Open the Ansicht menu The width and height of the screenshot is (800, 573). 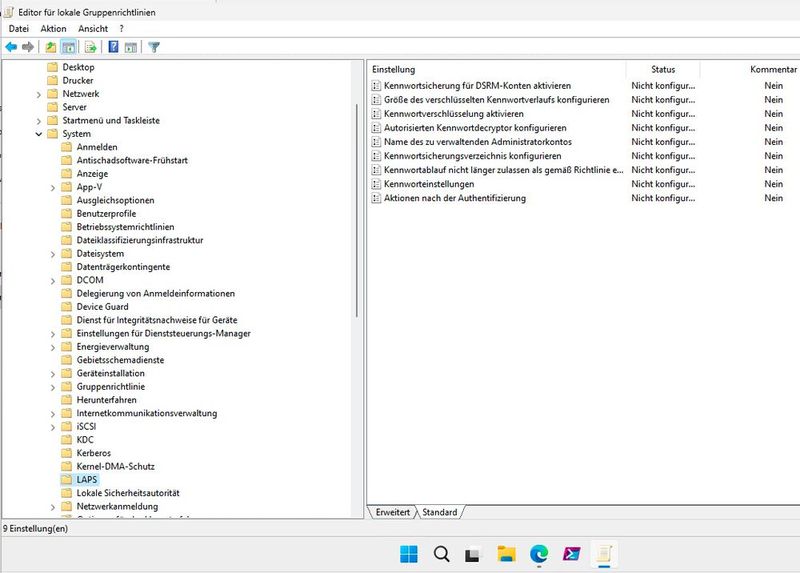click(x=93, y=29)
